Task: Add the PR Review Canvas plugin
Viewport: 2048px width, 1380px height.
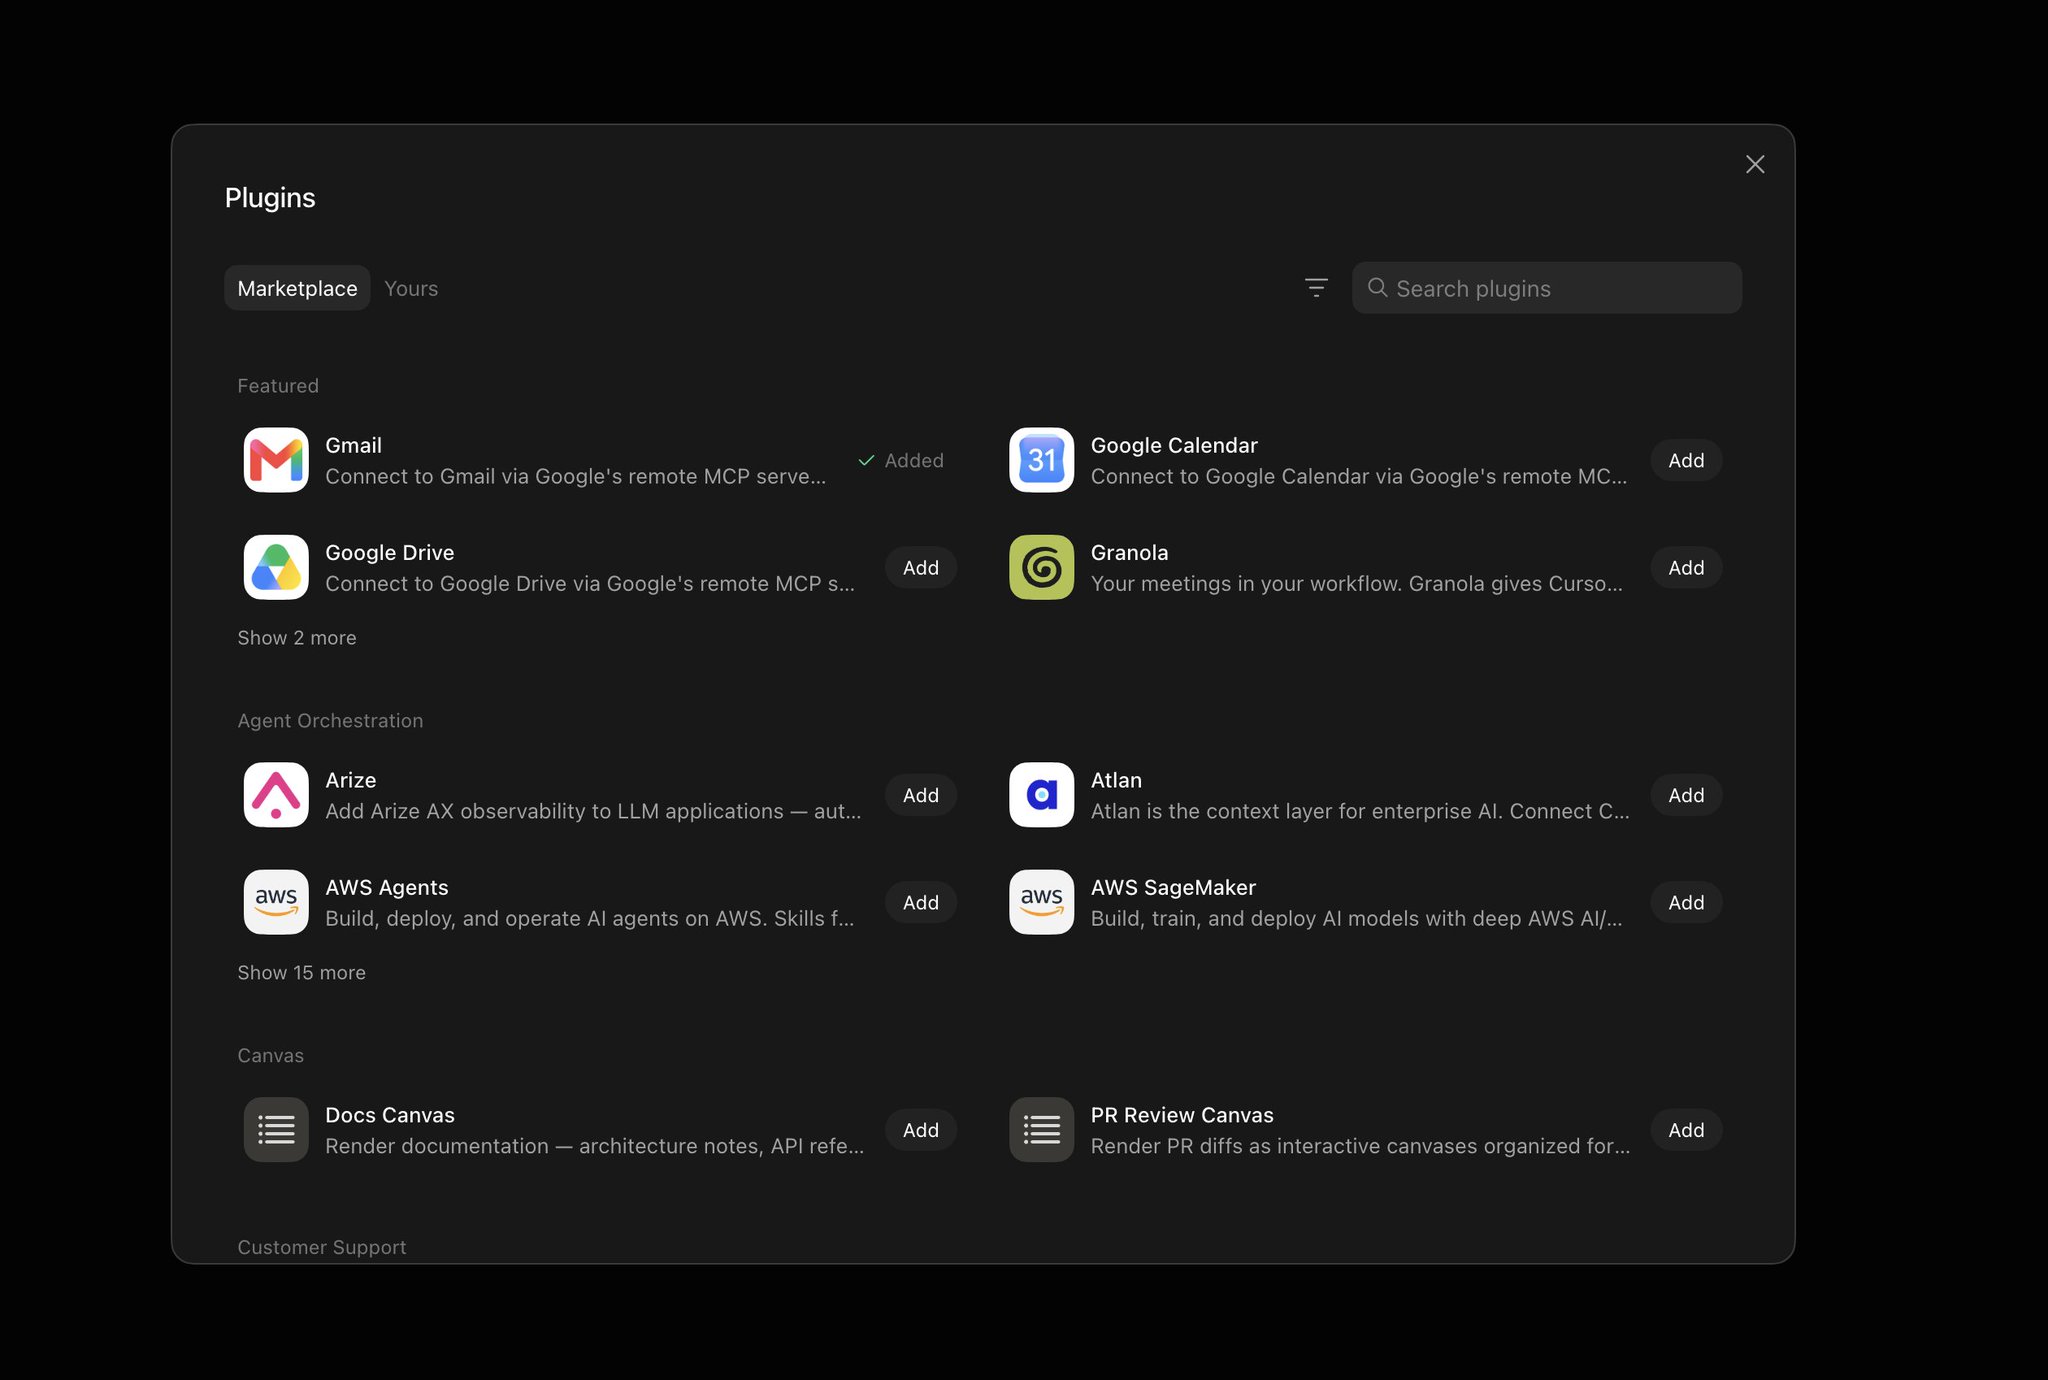Action: point(1686,1130)
